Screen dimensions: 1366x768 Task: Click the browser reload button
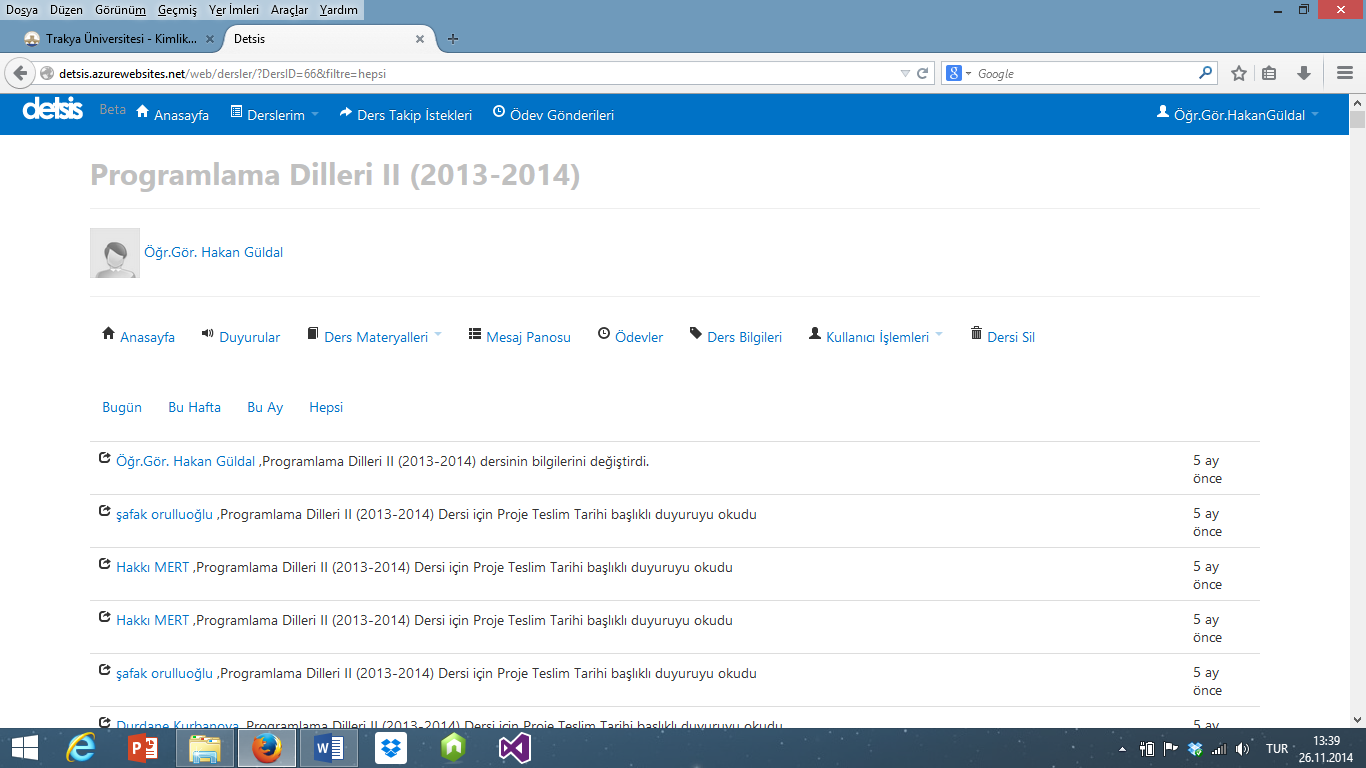point(923,73)
